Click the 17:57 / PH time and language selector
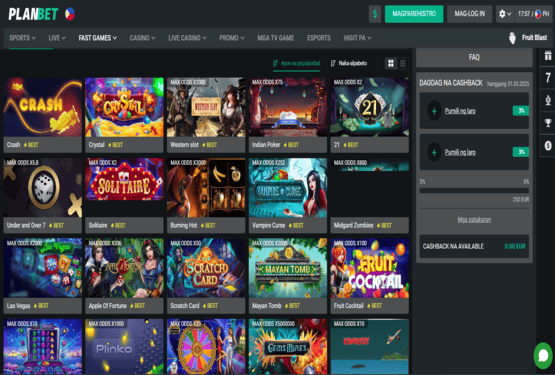Screen dimensions: 555x375 click(533, 14)
